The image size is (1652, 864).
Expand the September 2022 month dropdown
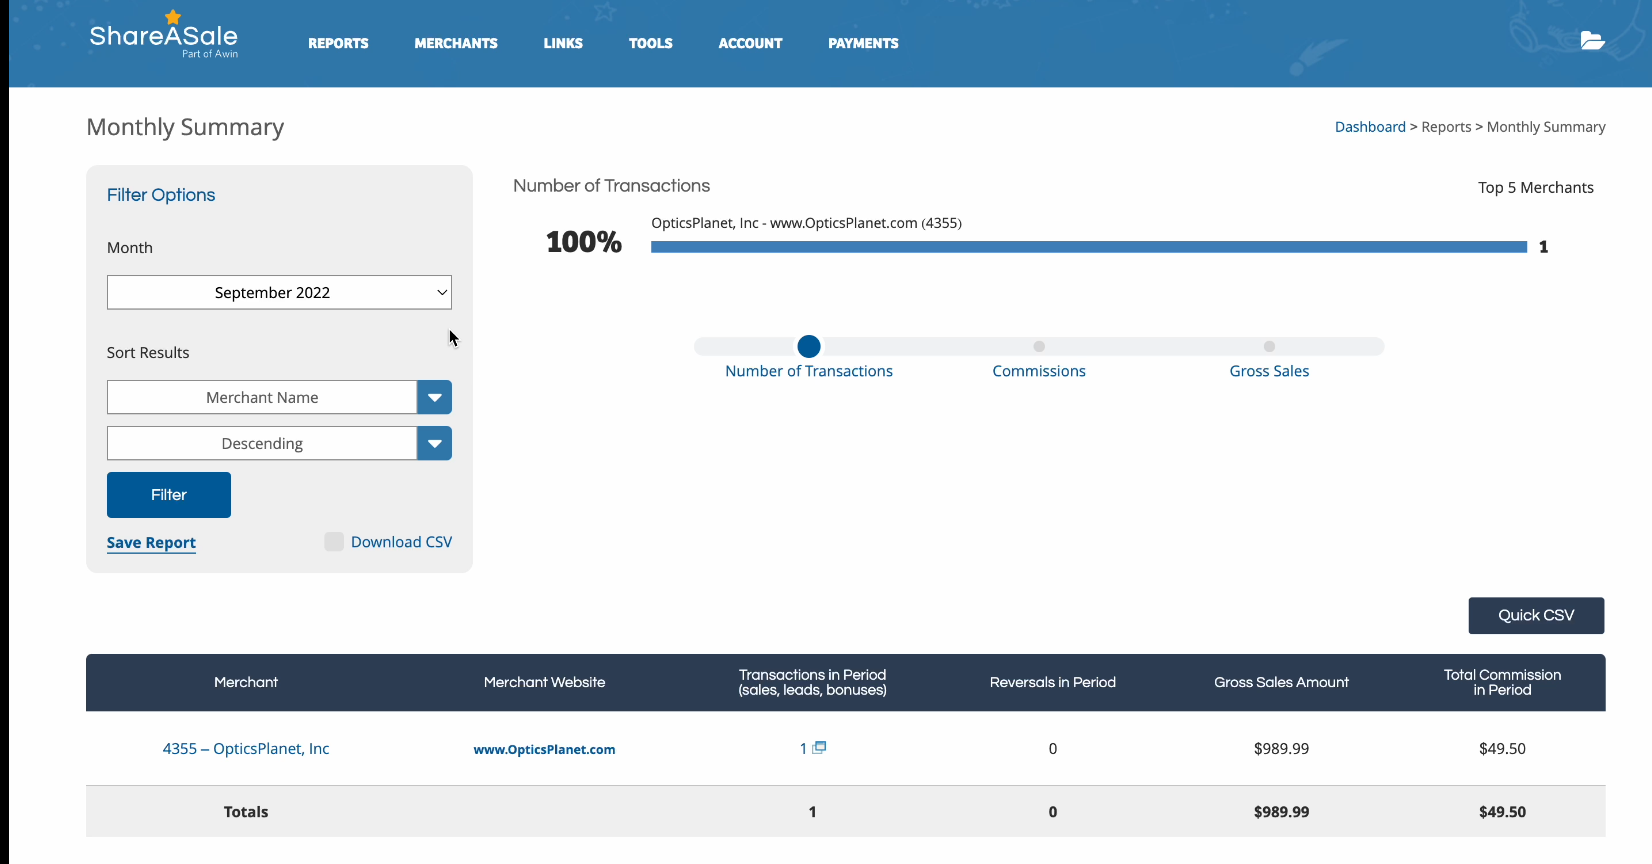(x=279, y=292)
